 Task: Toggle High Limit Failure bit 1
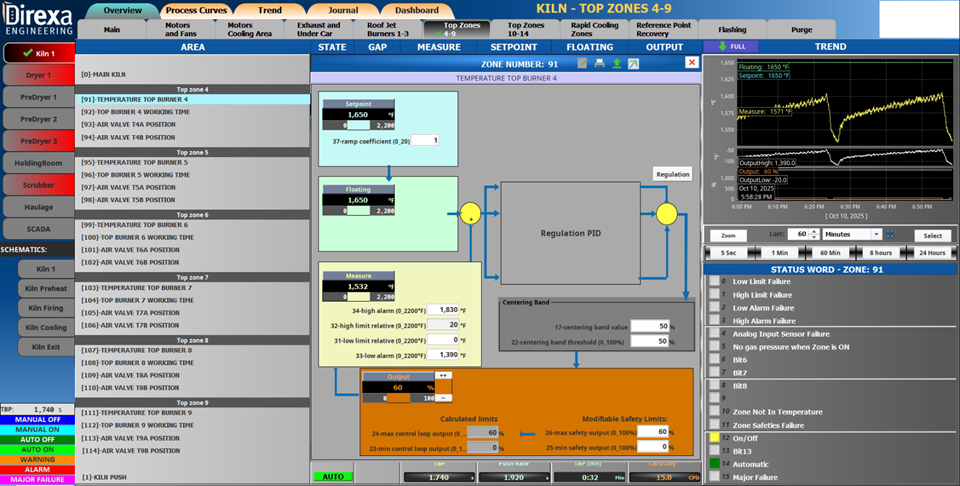[x=714, y=294]
